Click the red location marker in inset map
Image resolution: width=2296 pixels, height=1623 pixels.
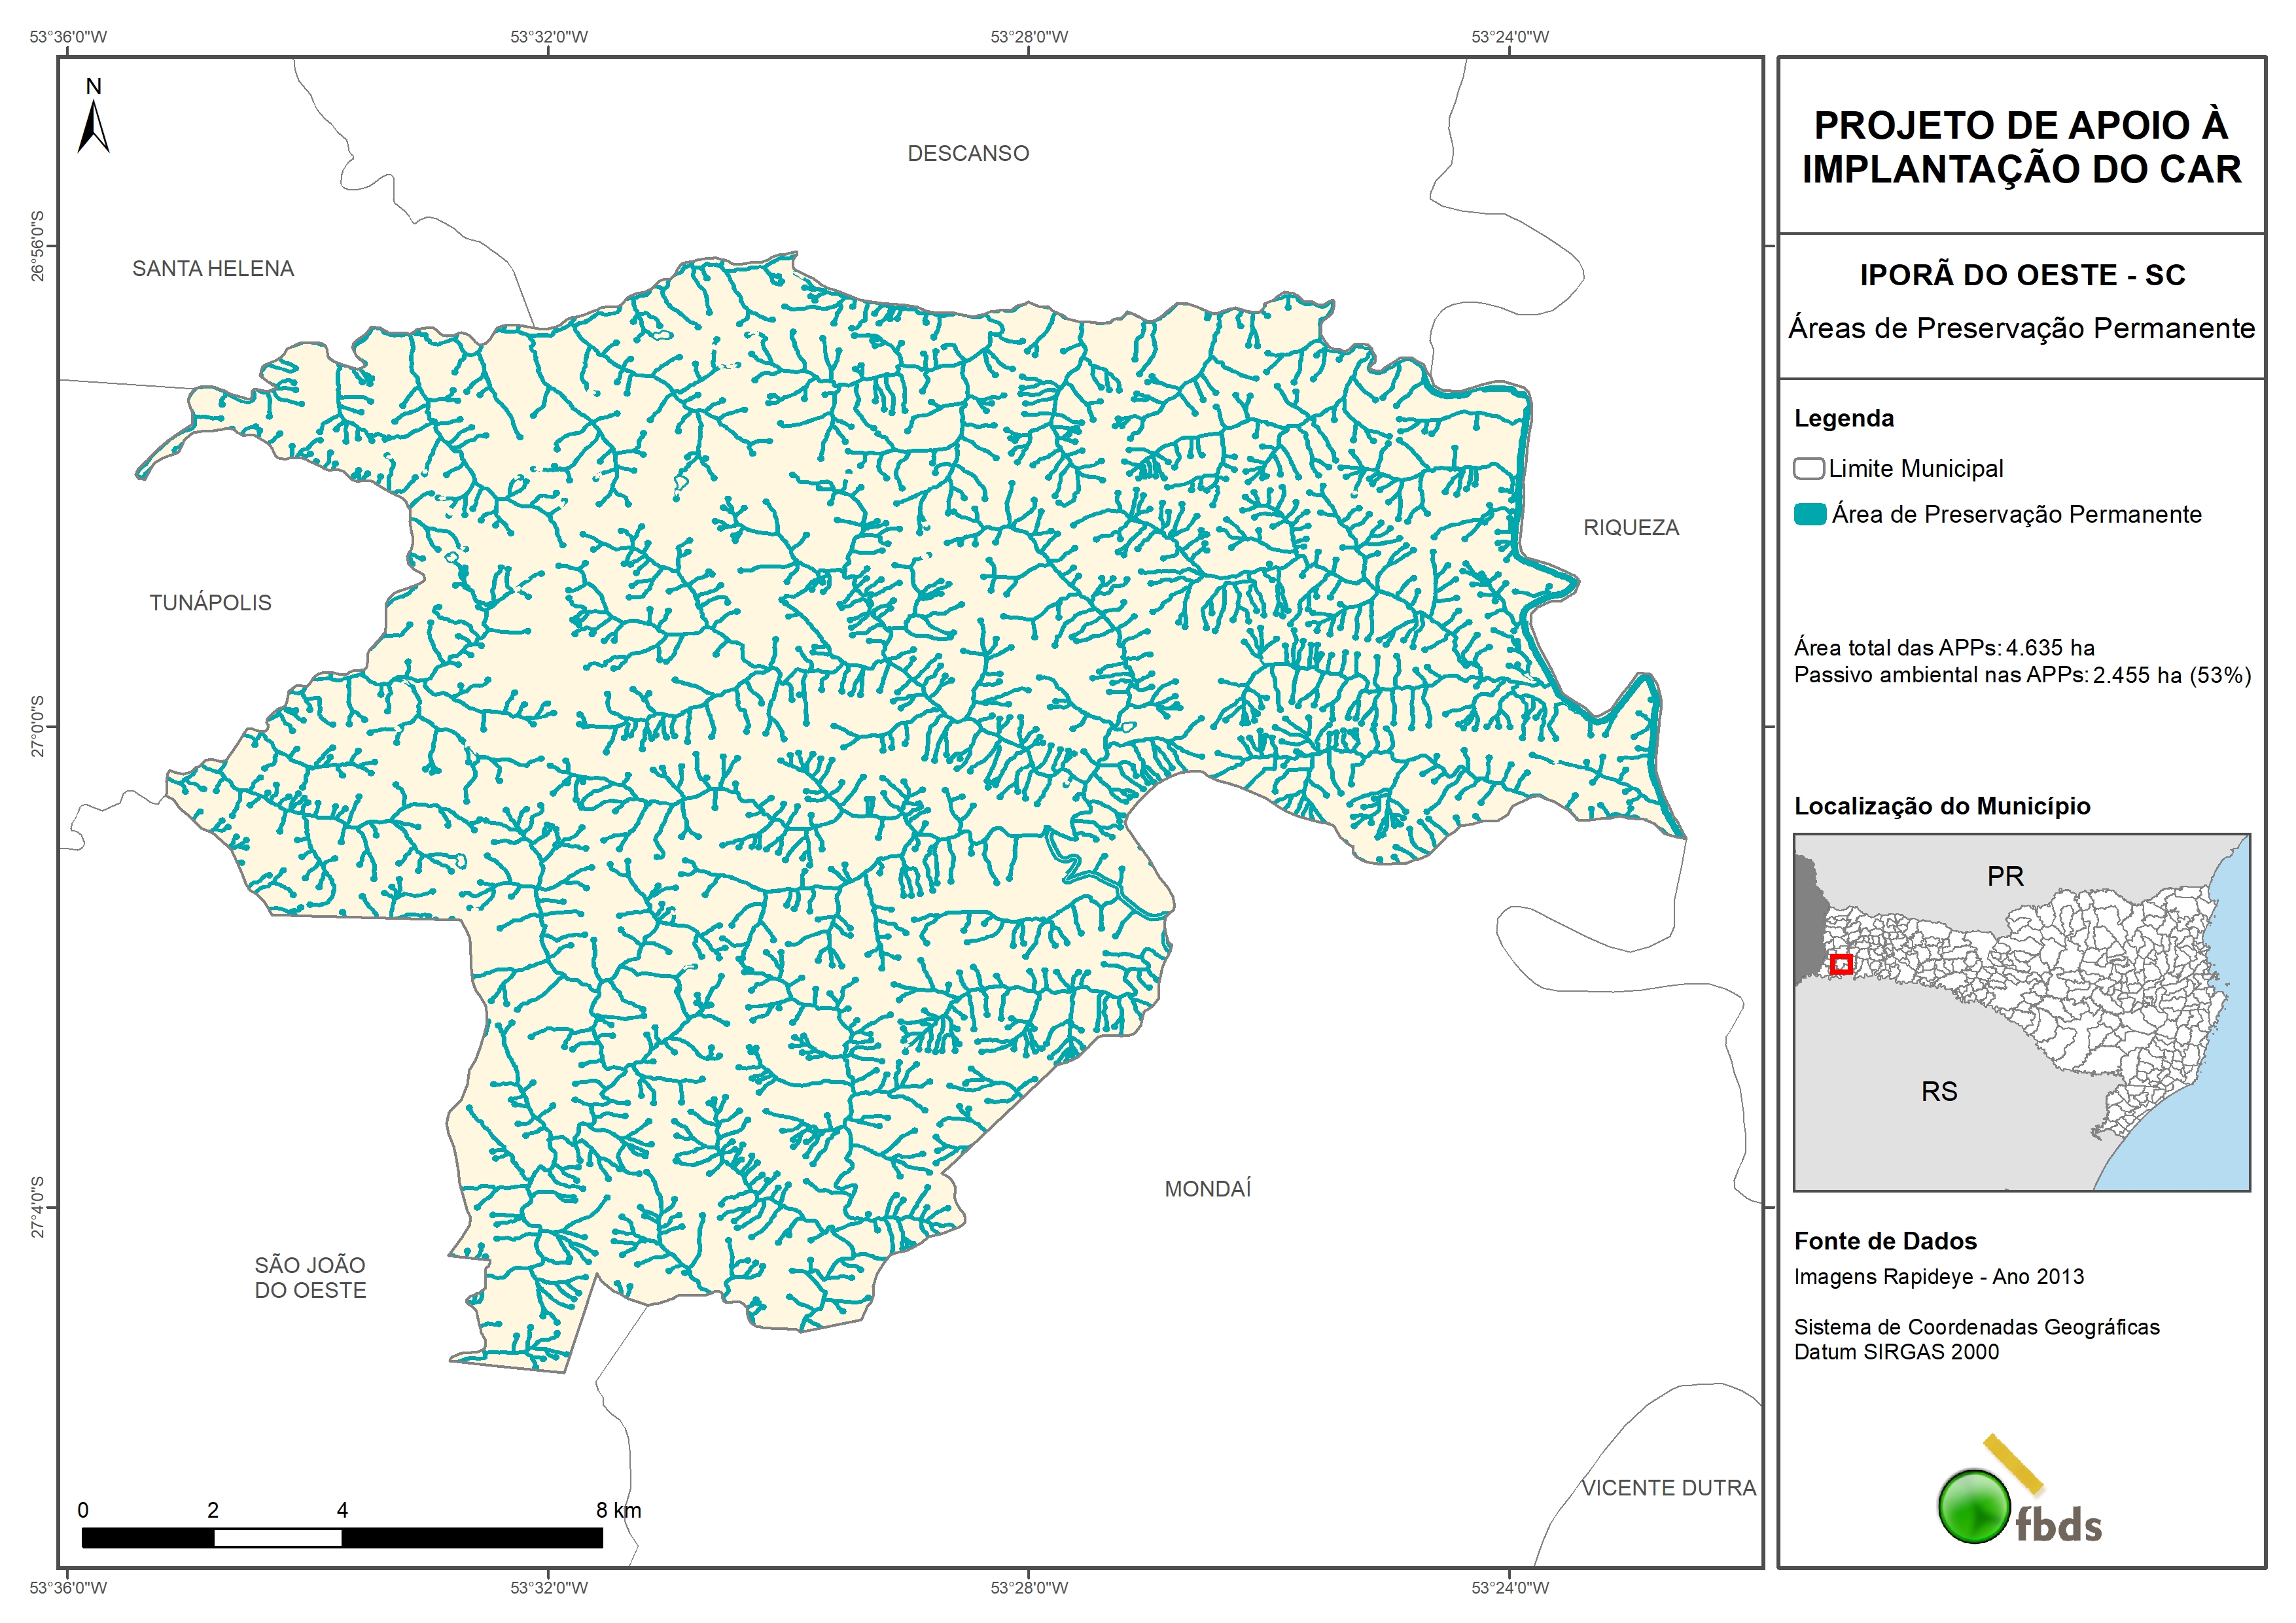(1841, 964)
